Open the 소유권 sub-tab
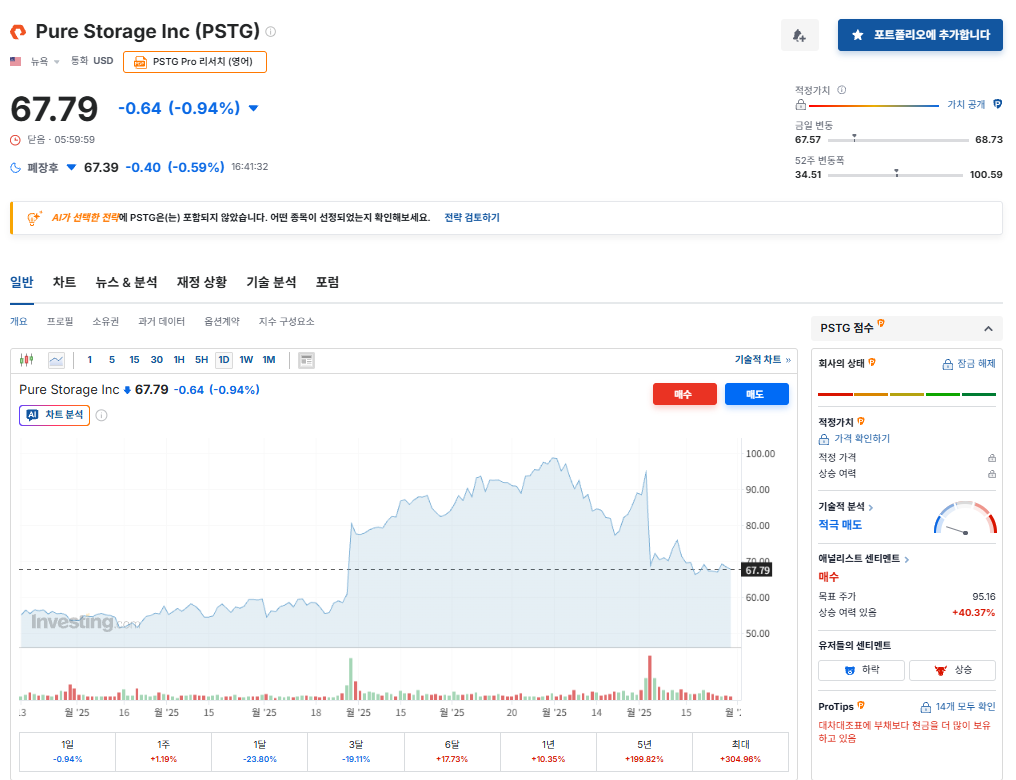Screen dimensions: 1016x780 (106, 321)
